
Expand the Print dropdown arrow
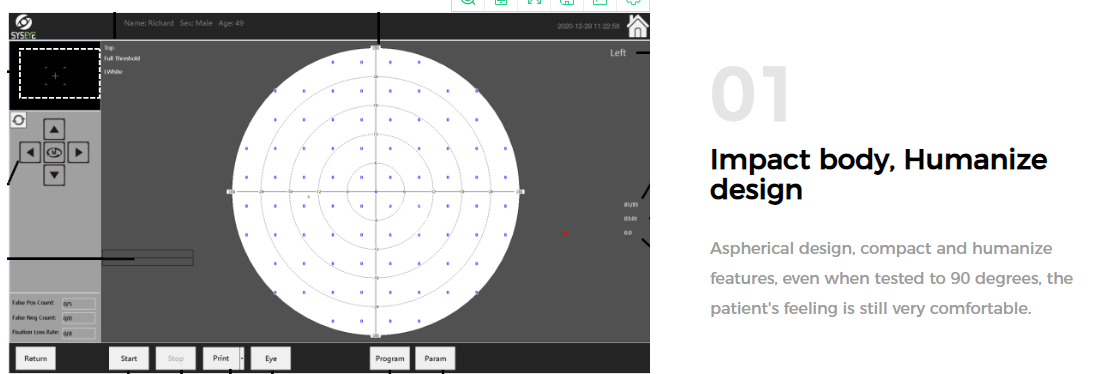[243, 358]
